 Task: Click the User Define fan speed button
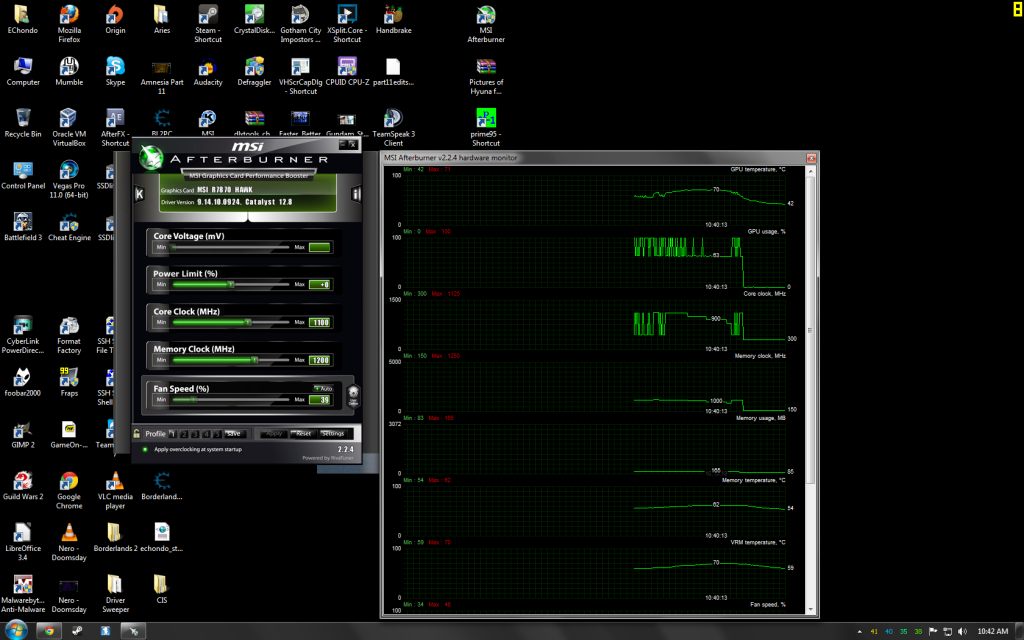click(x=353, y=394)
